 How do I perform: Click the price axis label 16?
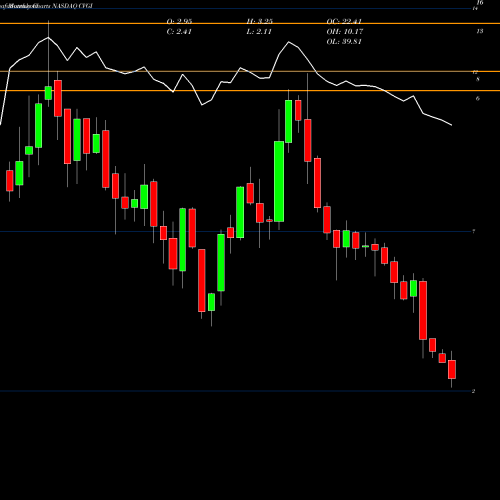point(480,3)
